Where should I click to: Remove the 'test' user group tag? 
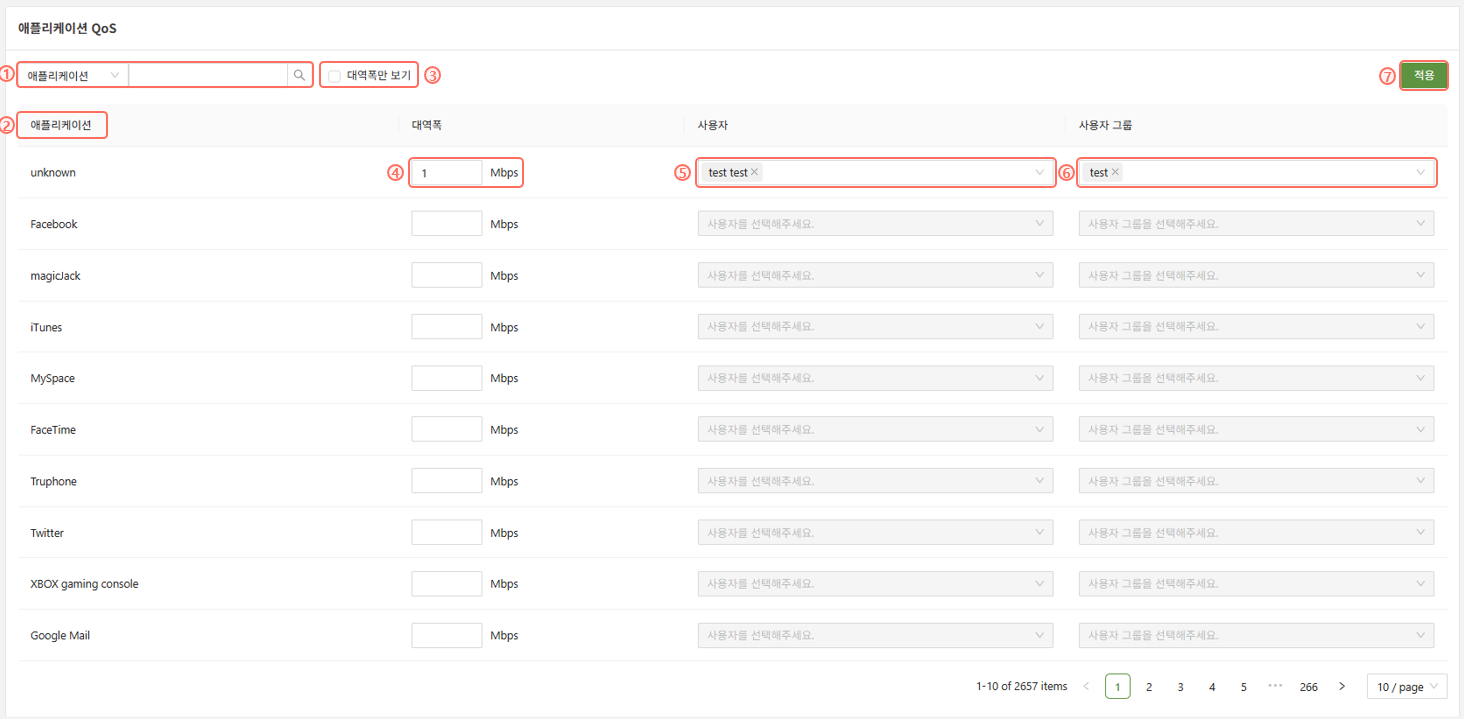1115,172
